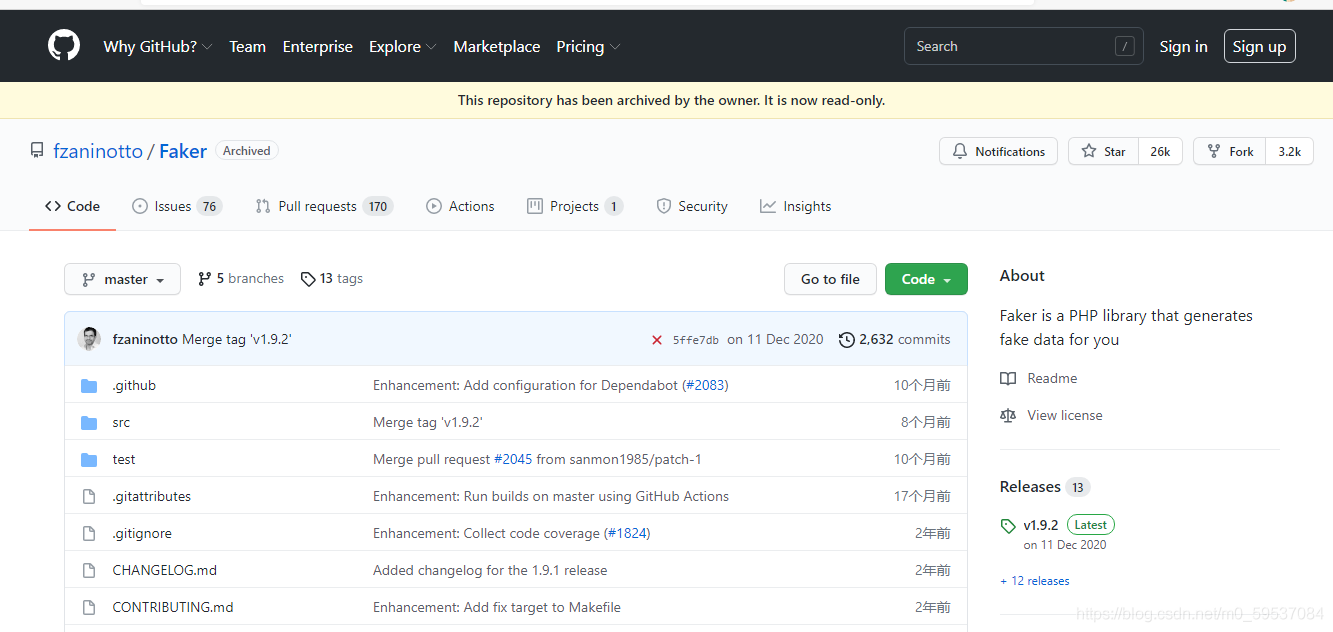Click the CHANGELOG.md file icon
The image size is (1333, 632).
point(89,571)
